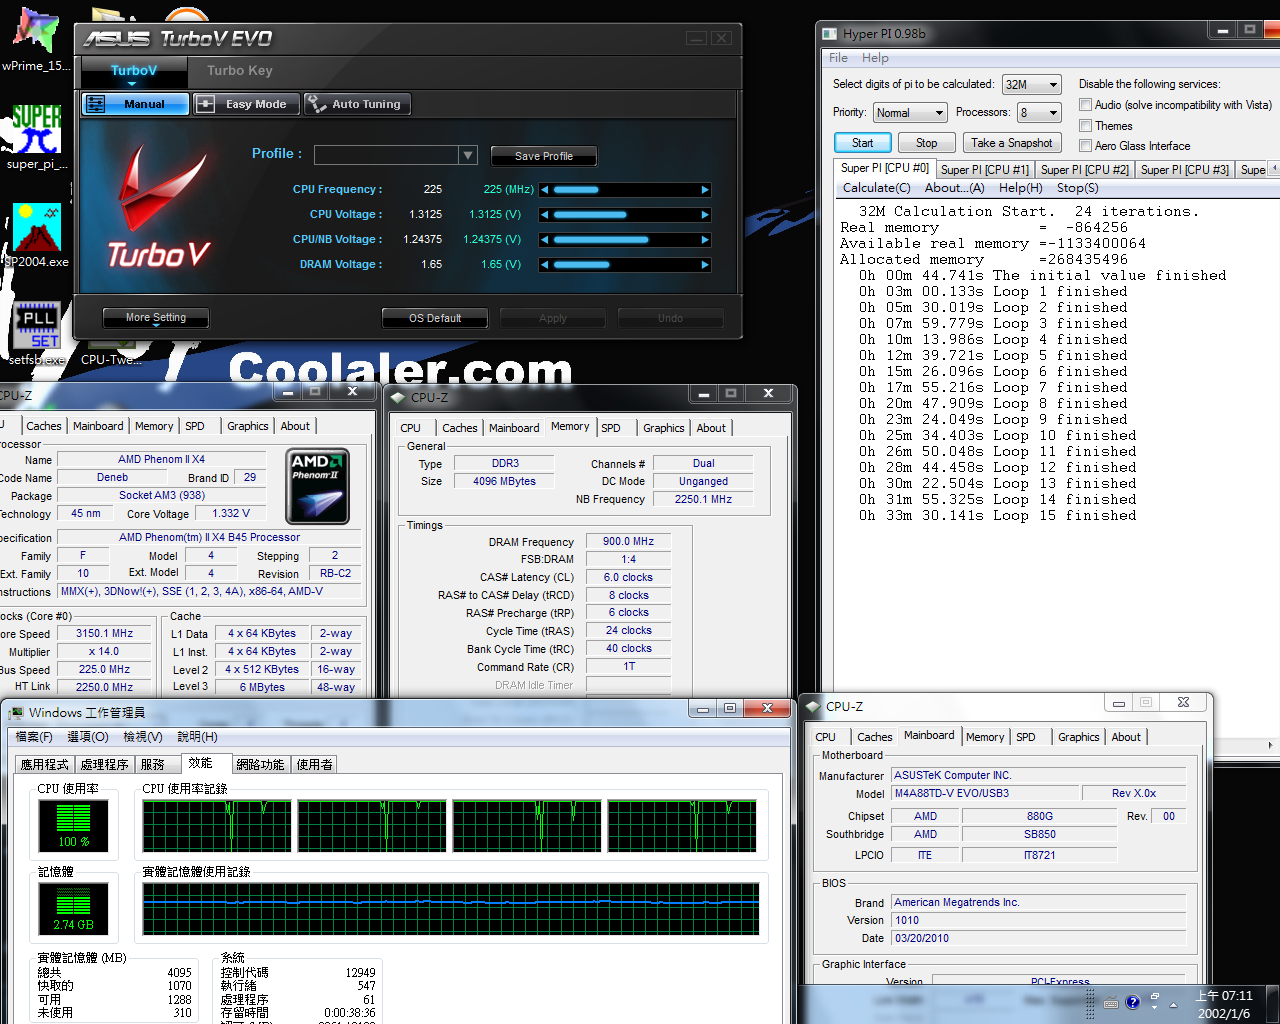Viewport: 1280px width, 1024px height.
Task: Click the CPU/NB Voltage slider track
Action: coord(625,240)
